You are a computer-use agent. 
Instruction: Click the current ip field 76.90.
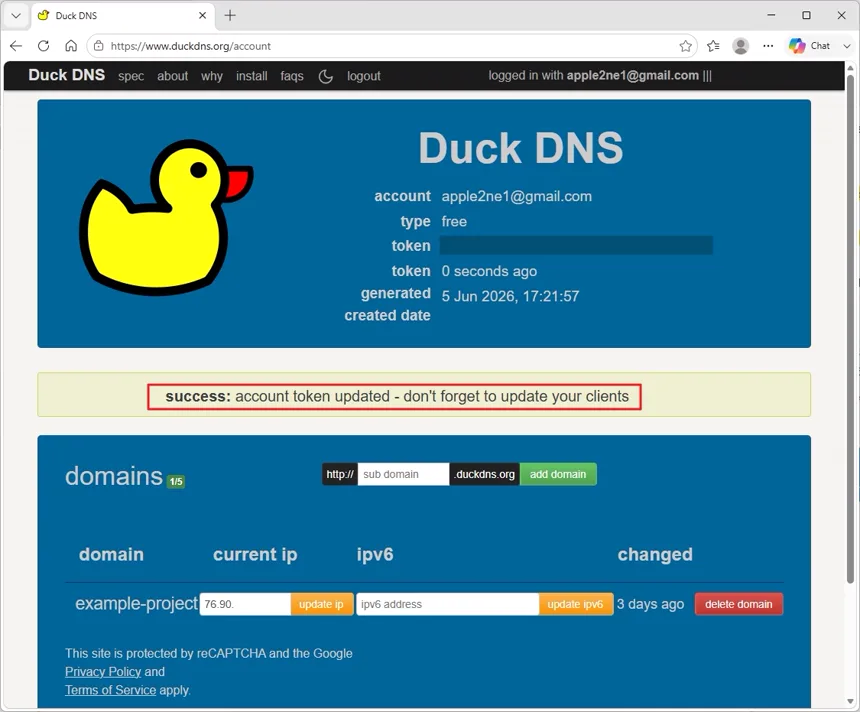(245, 604)
